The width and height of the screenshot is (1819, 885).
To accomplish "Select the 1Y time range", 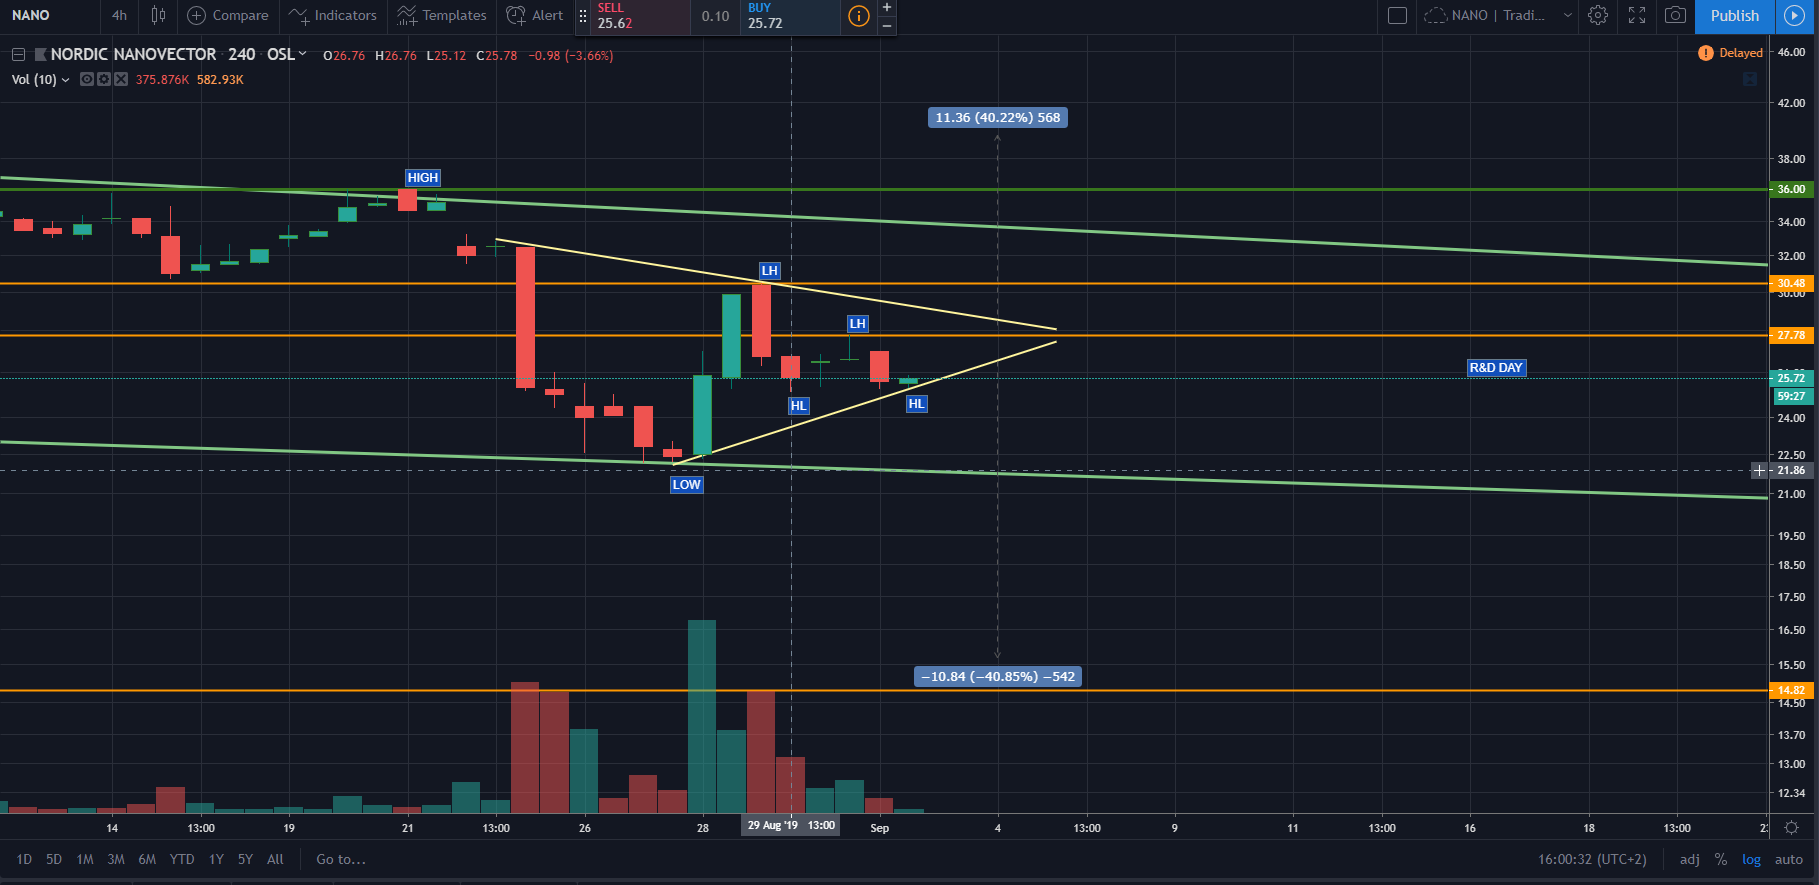I will click(x=216, y=859).
